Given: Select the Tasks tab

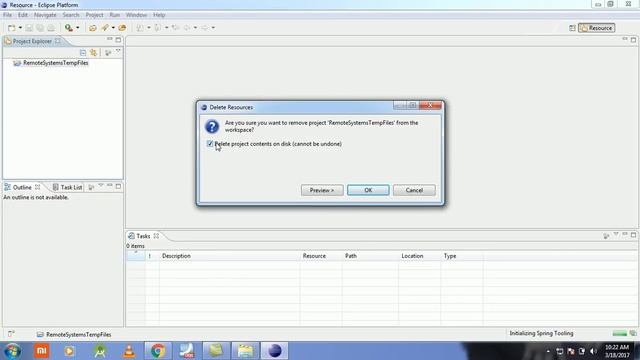Looking at the screenshot, I should pyautogui.click(x=143, y=236).
